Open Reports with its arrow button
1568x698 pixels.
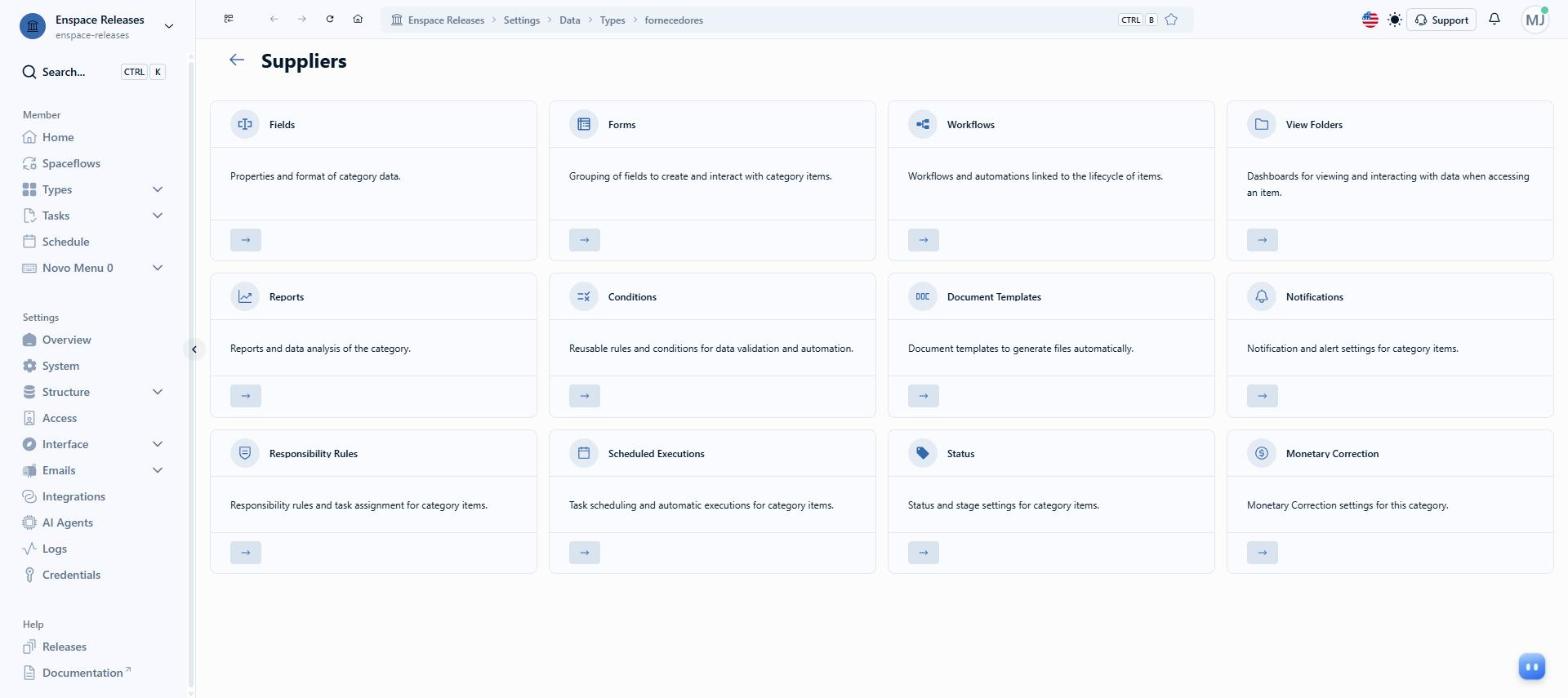245,395
